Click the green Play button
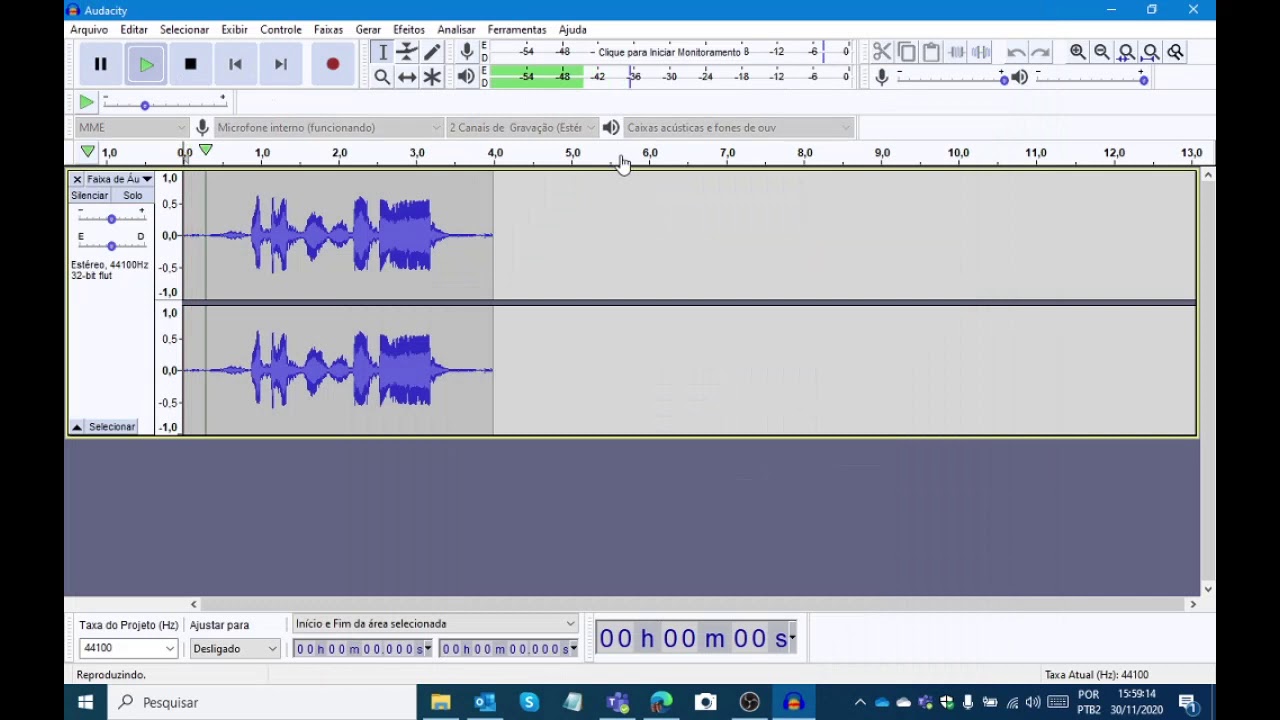 point(146,64)
